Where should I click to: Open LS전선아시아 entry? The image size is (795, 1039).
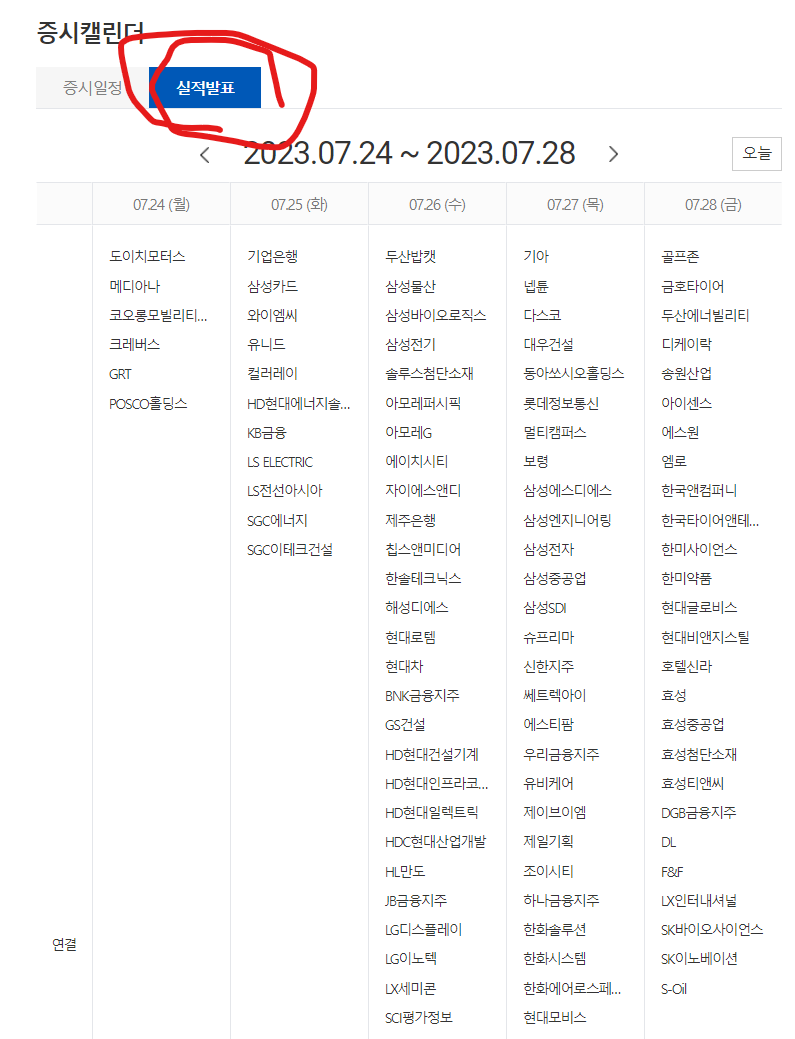coord(284,491)
